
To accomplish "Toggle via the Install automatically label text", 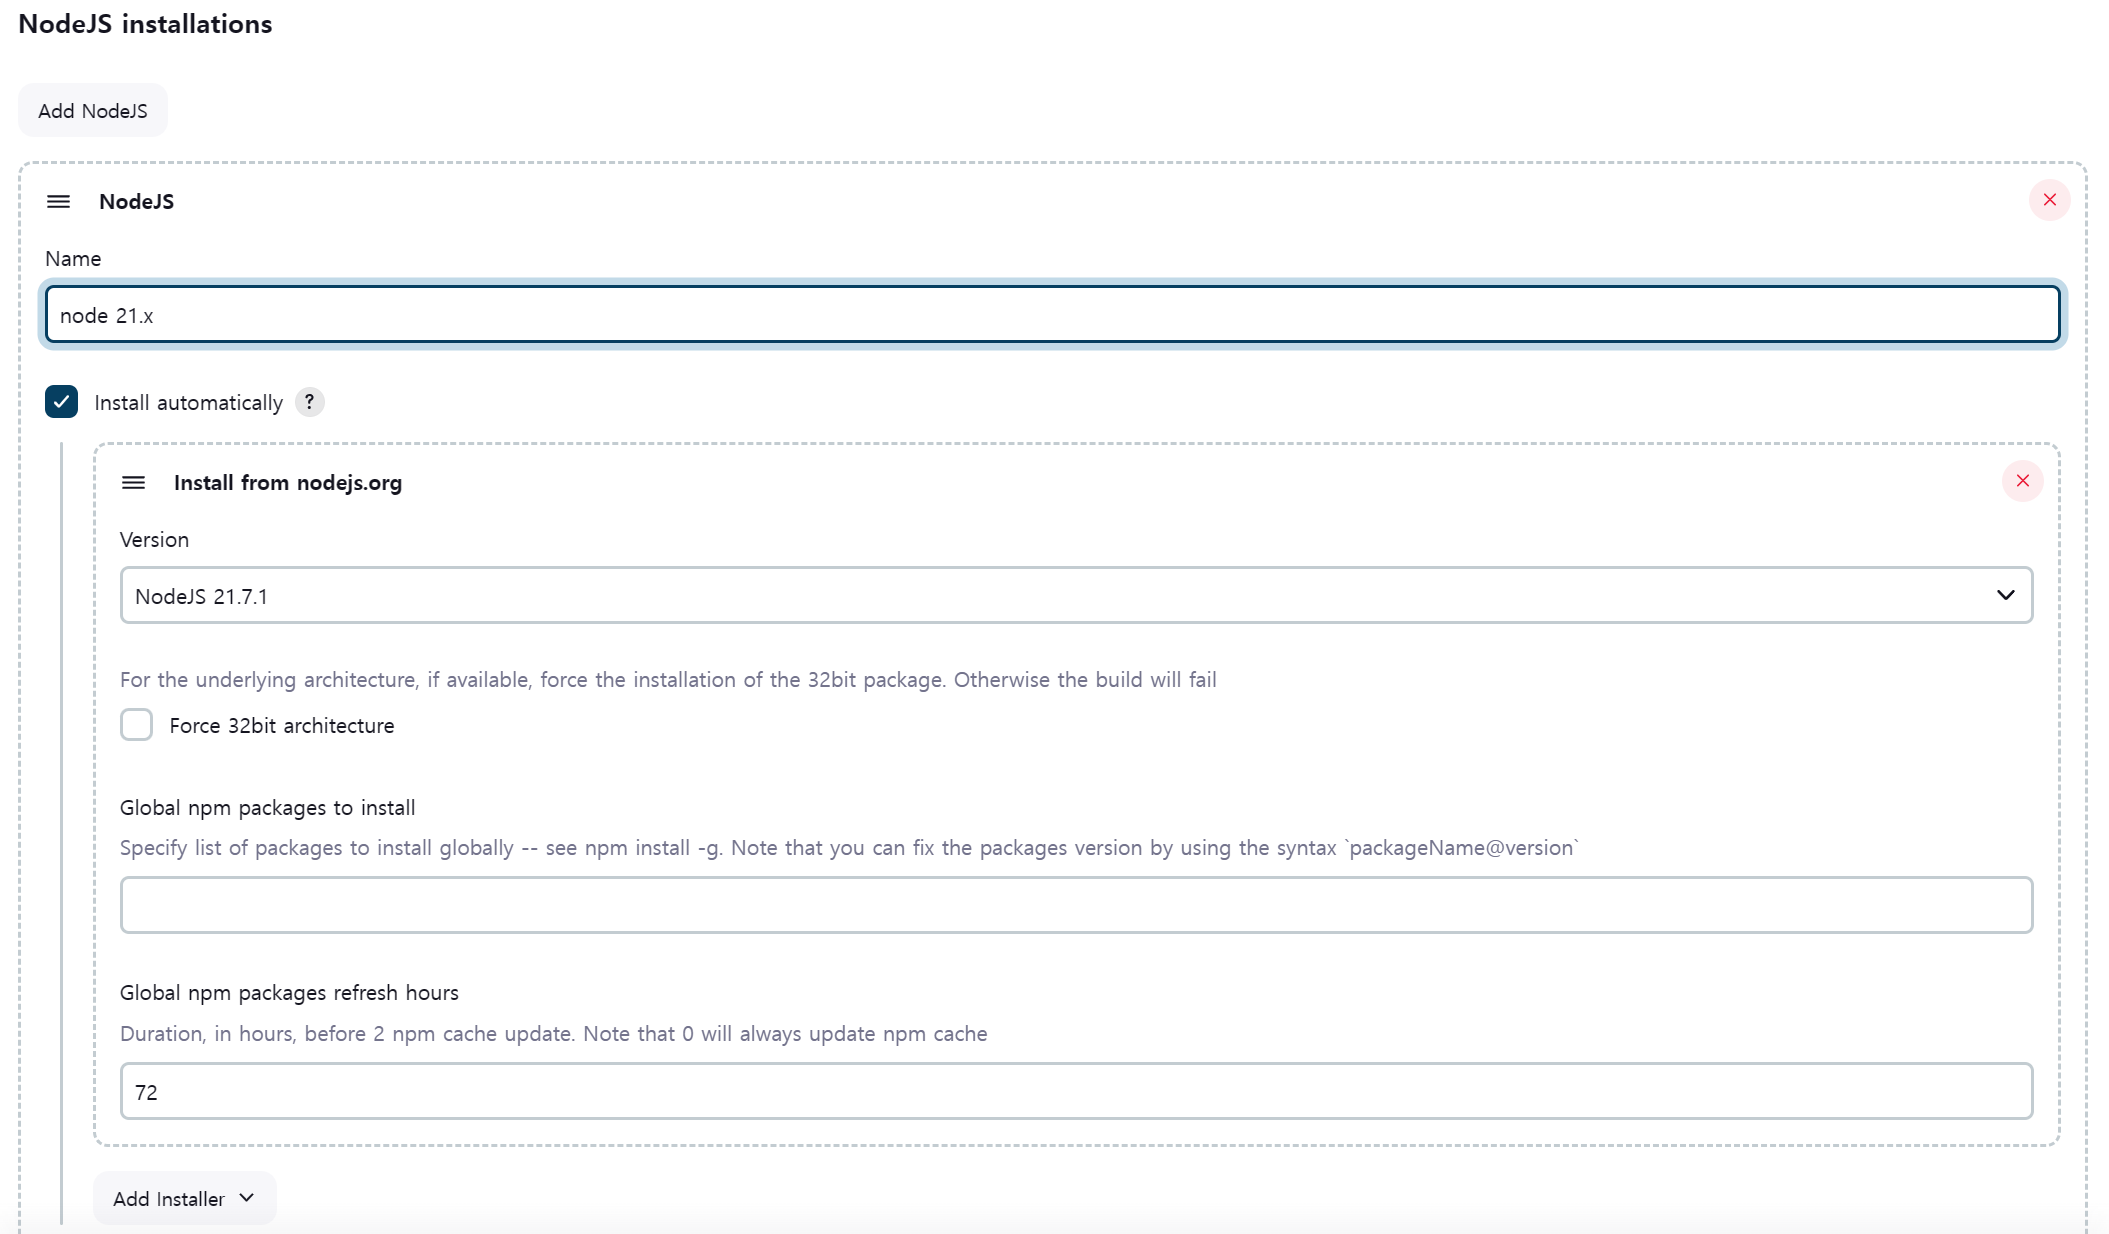I will [188, 403].
